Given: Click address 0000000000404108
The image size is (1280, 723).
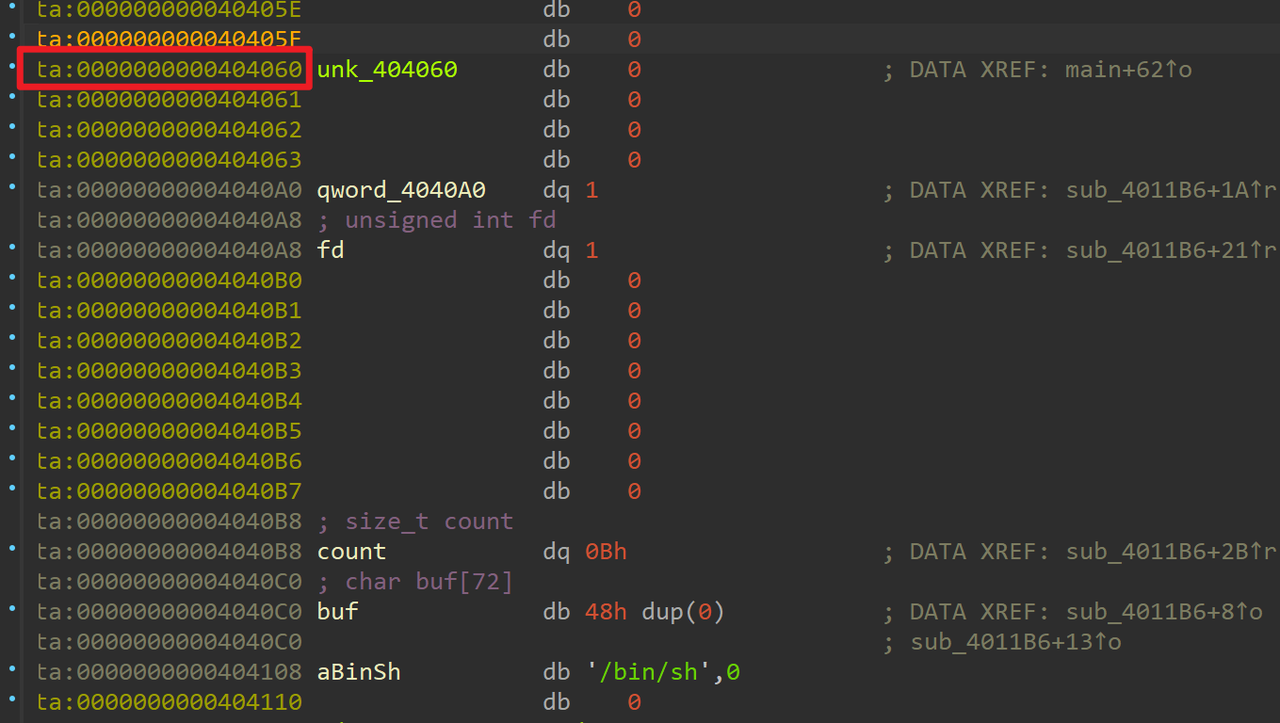Looking at the screenshot, I should point(170,672).
